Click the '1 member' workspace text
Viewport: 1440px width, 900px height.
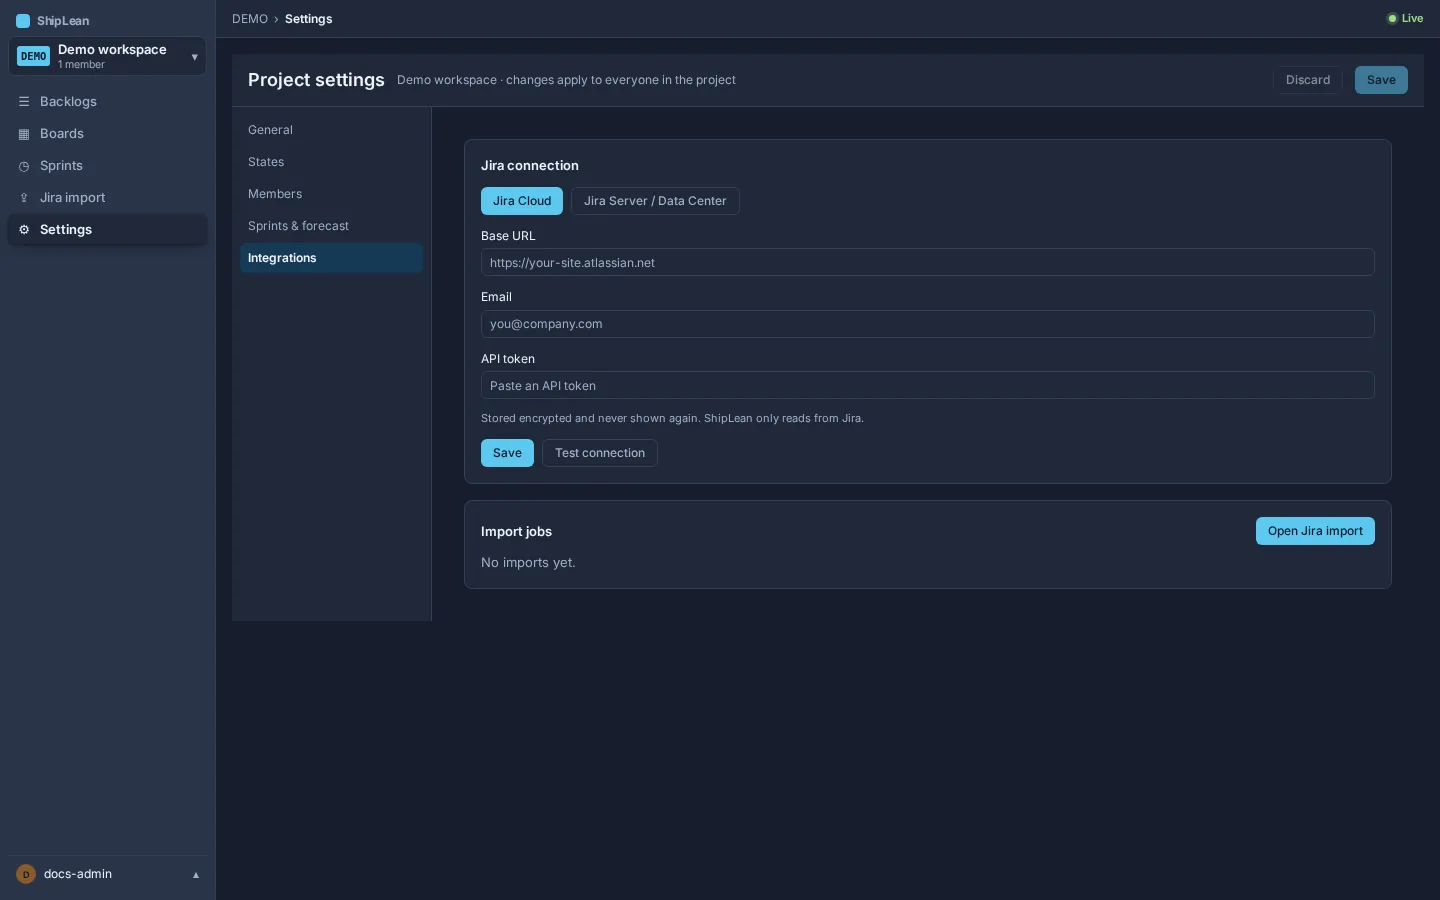coord(81,65)
